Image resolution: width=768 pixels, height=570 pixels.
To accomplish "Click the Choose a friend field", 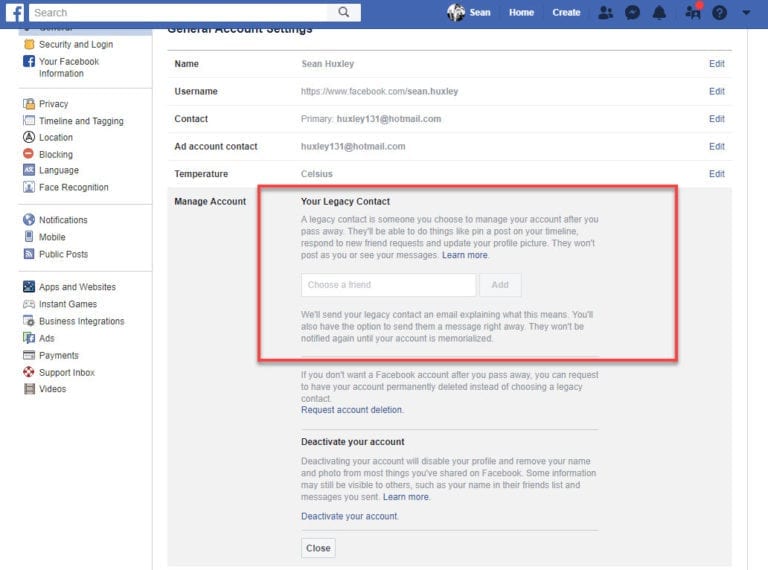I will [x=388, y=285].
